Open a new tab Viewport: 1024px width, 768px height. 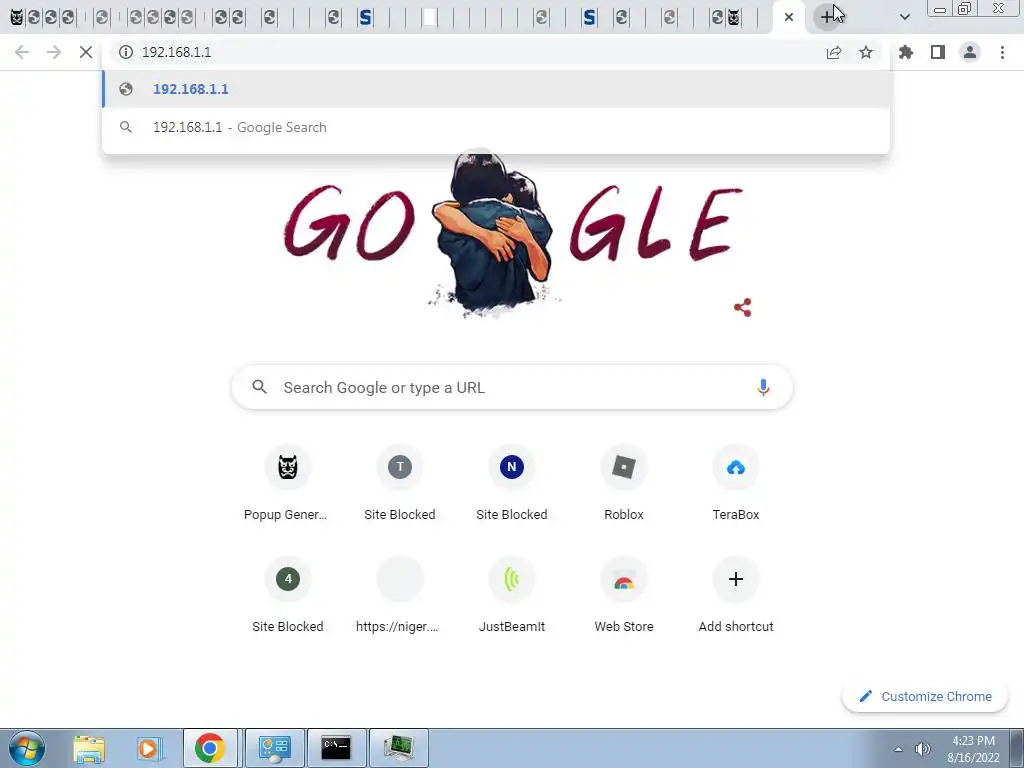click(x=827, y=17)
